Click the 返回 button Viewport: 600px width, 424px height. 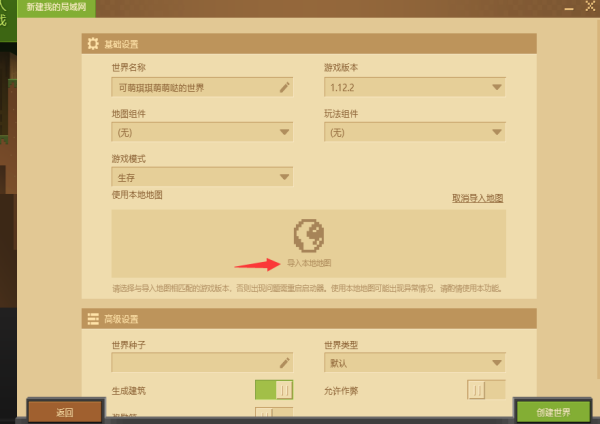pyautogui.click(x=65, y=412)
